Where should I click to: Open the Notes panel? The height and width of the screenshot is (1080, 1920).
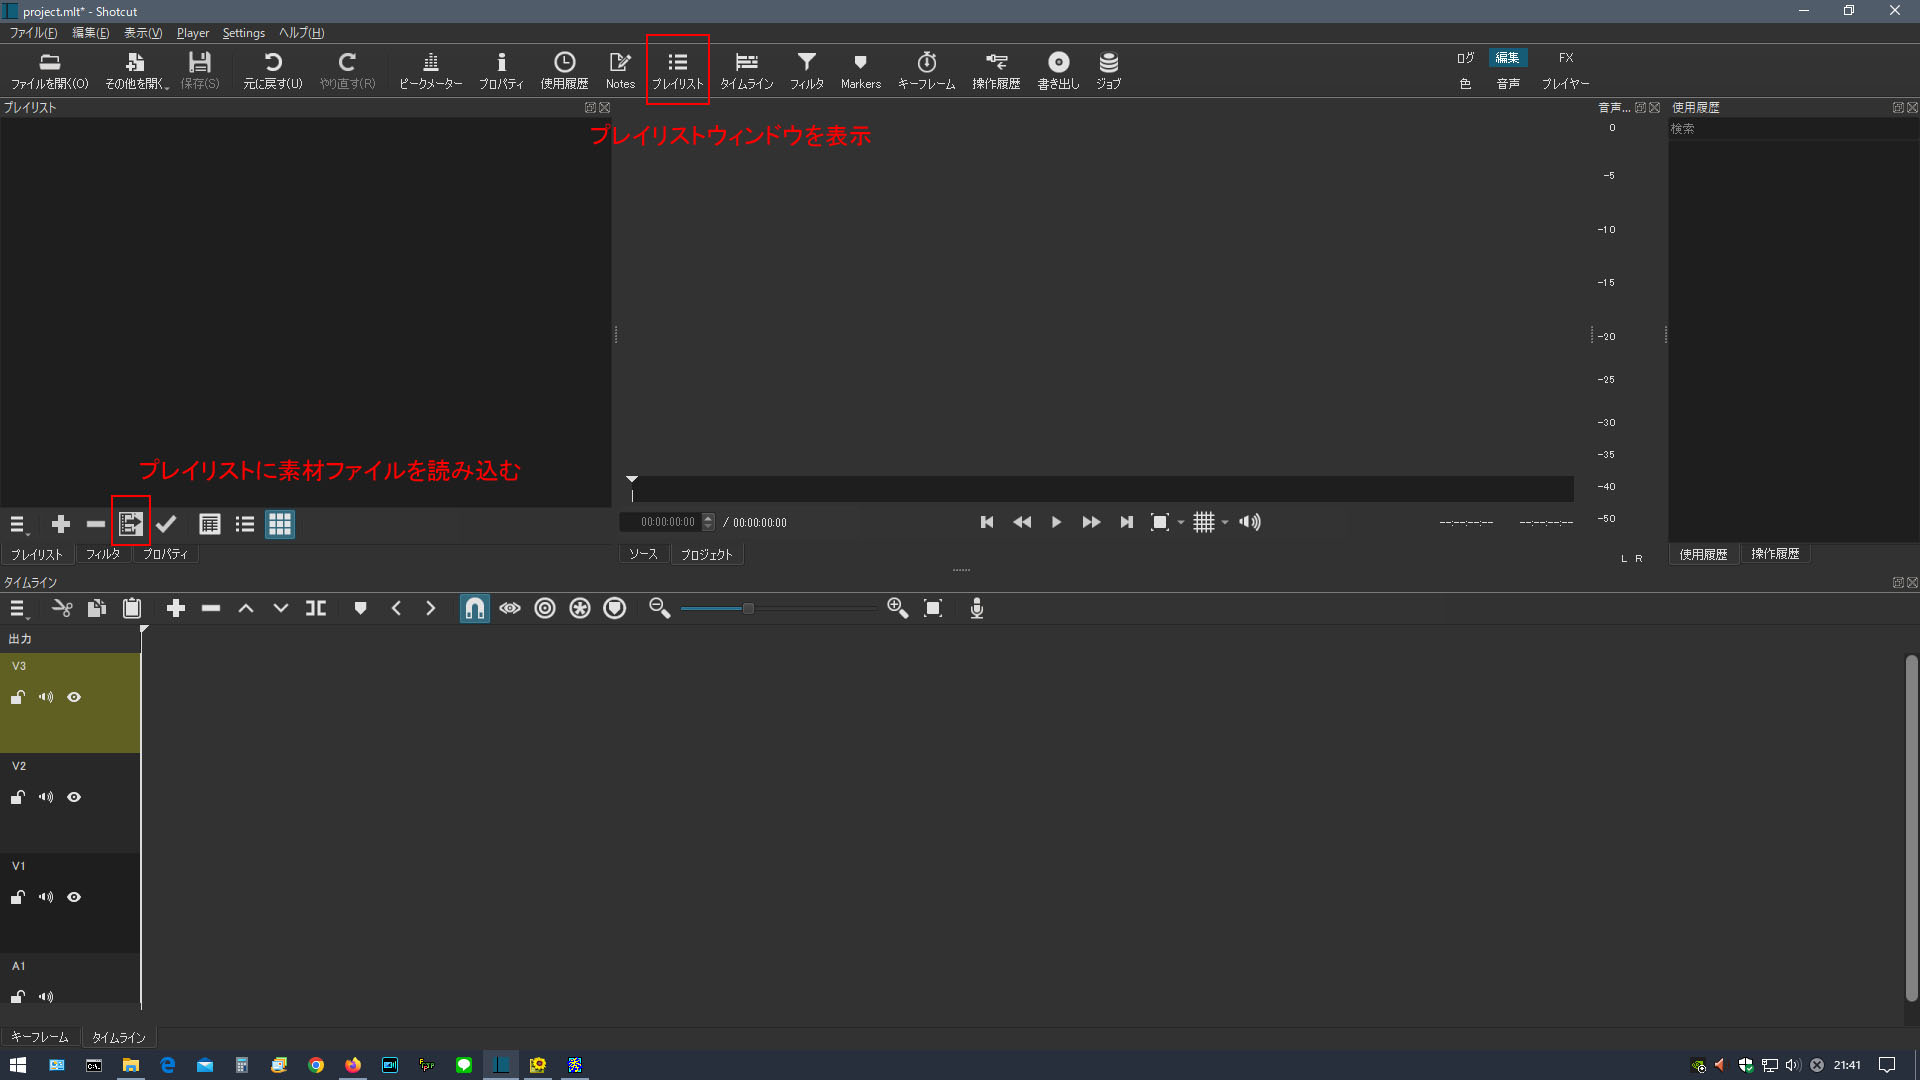[x=620, y=71]
